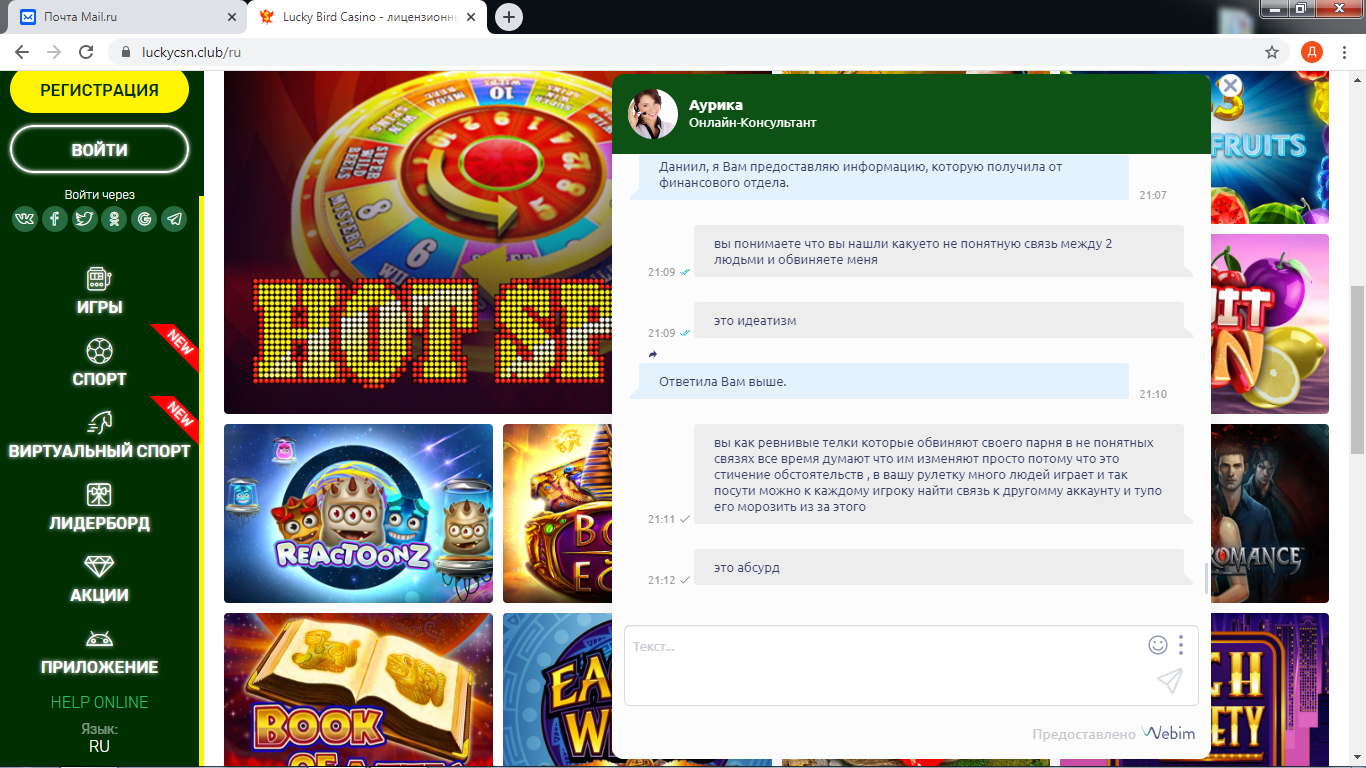Click the Book of Egypt game thumbnail
Viewport: 1366px width, 768px height.
(557, 513)
